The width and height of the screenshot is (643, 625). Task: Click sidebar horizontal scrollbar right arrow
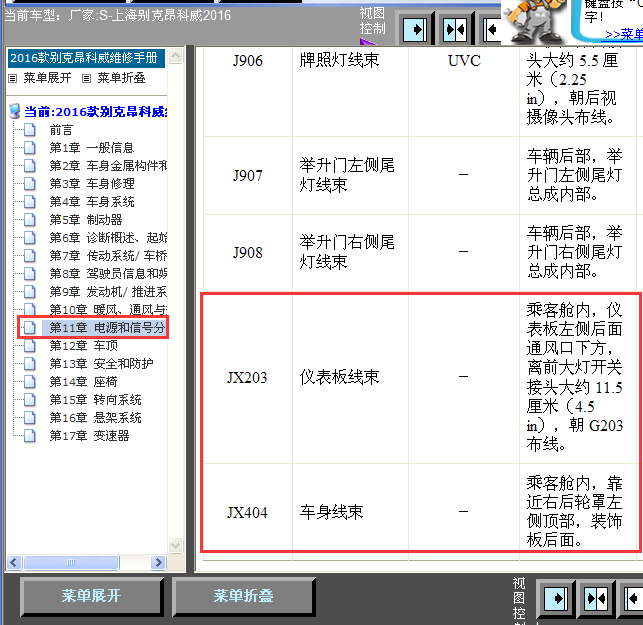coord(158,562)
